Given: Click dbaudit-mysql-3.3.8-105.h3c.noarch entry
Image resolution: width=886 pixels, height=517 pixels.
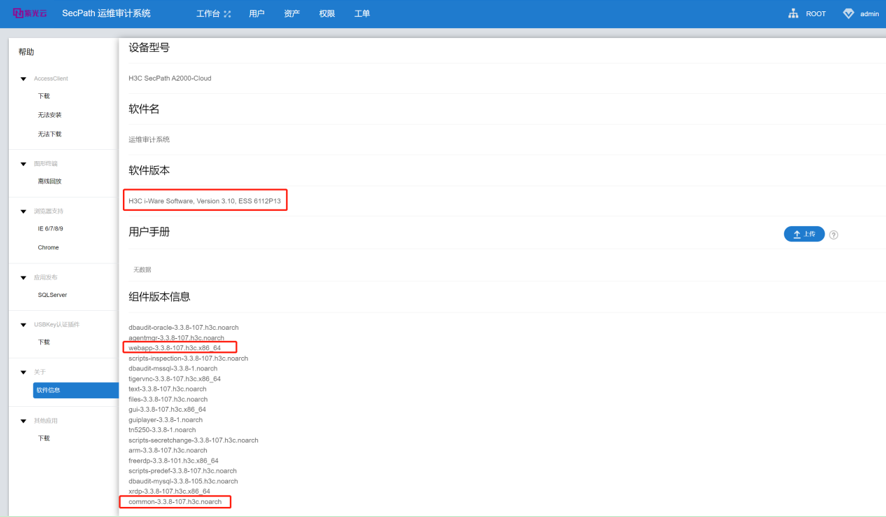Looking at the screenshot, I should [183, 481].
